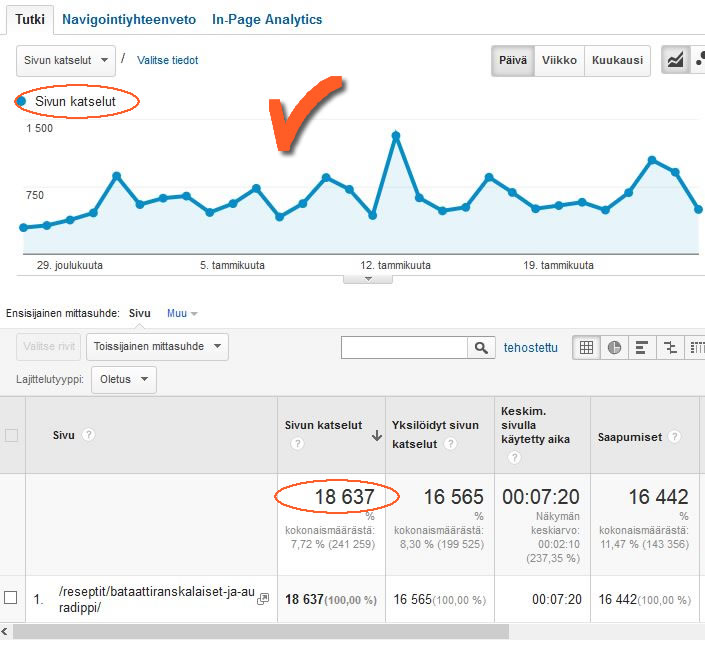
Task: Open help icon for Yksilöidyt sivun katselut
Action: (x=451, y=444)
